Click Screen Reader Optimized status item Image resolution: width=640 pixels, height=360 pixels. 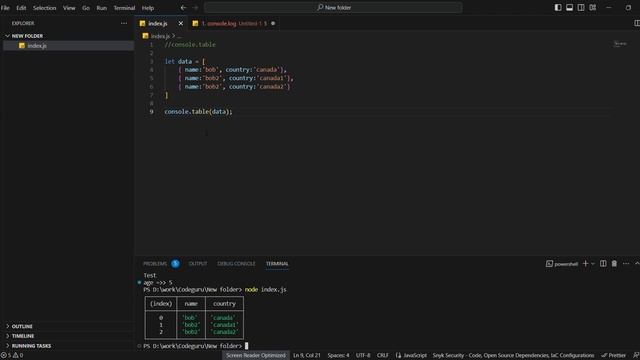[x=256, y=356]
